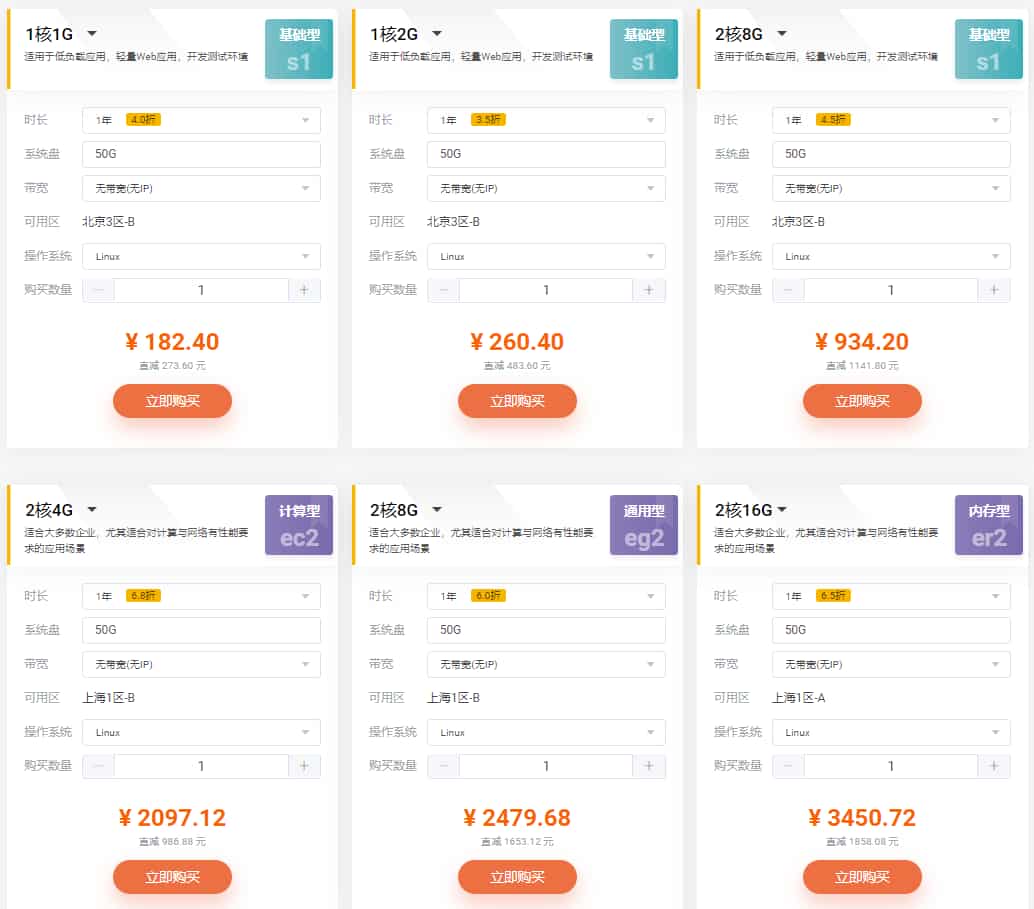Decrease quantity with minus on 1核2G card
This screenshot has height=909, width=1034.
(444, 290)
